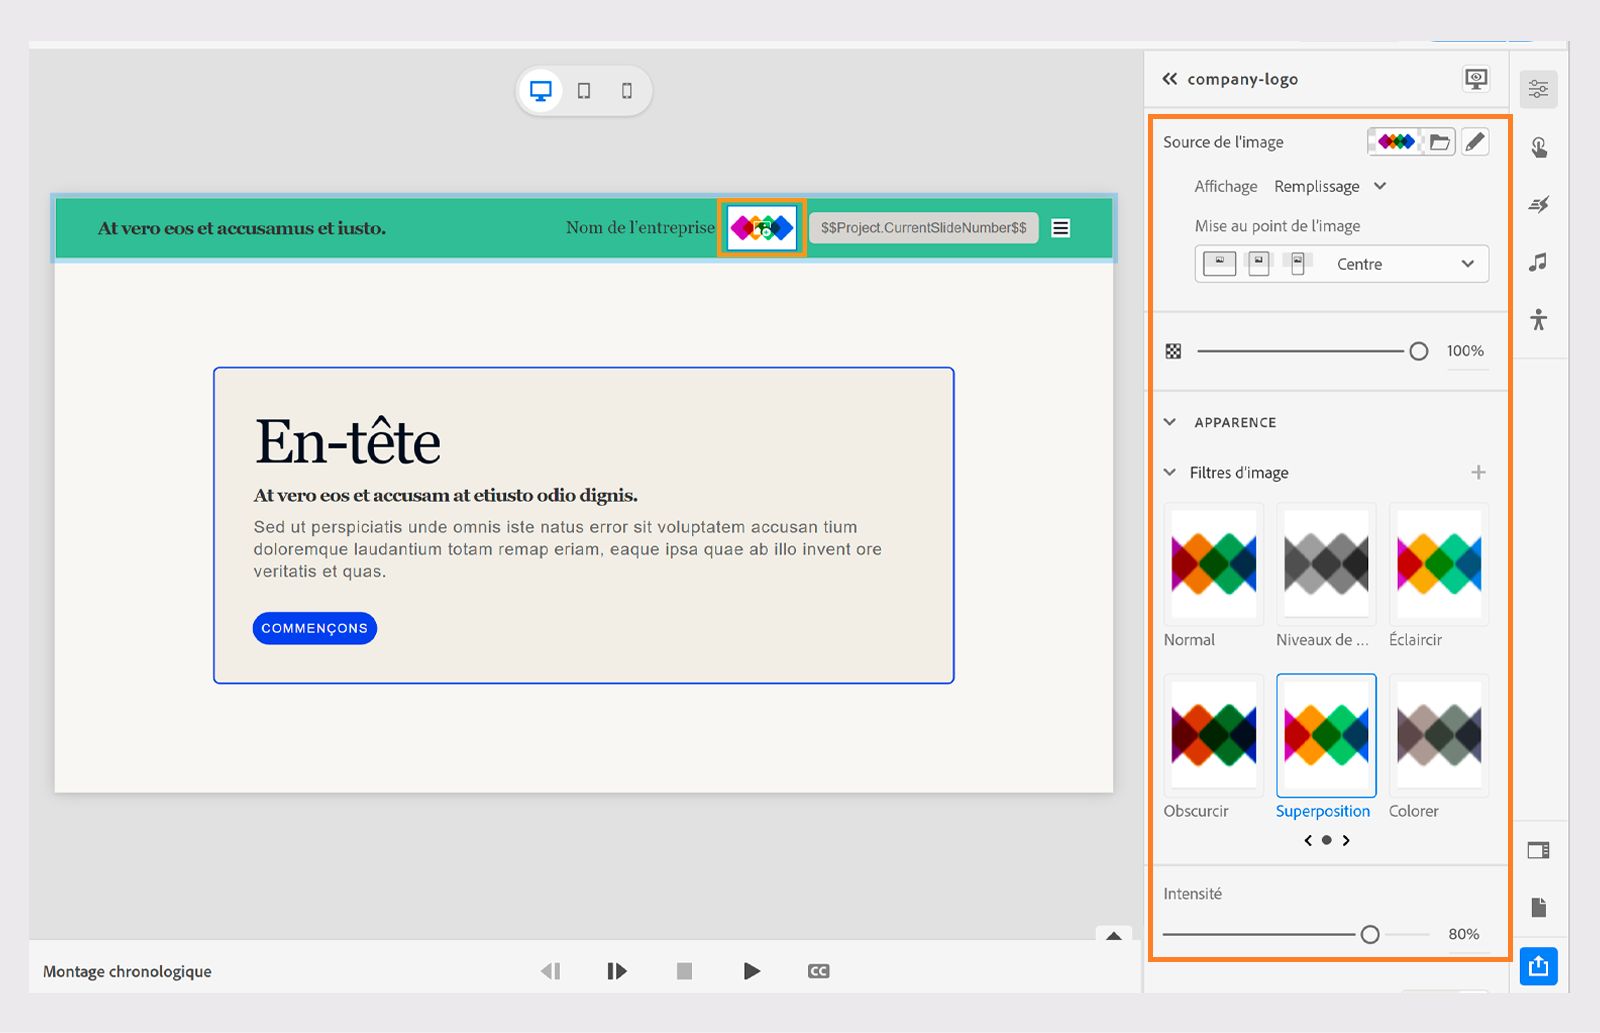Switch to desktop device preview

(541, 91)
